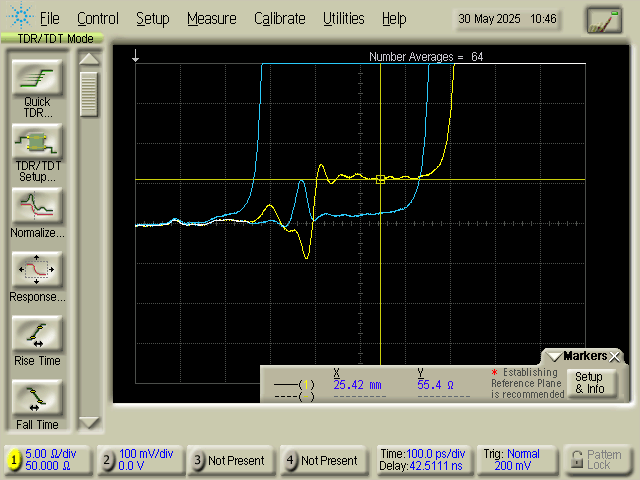640x480 pixels.
Task: Toggle channel 3 marked Not Present
Action: click(199, 460)
